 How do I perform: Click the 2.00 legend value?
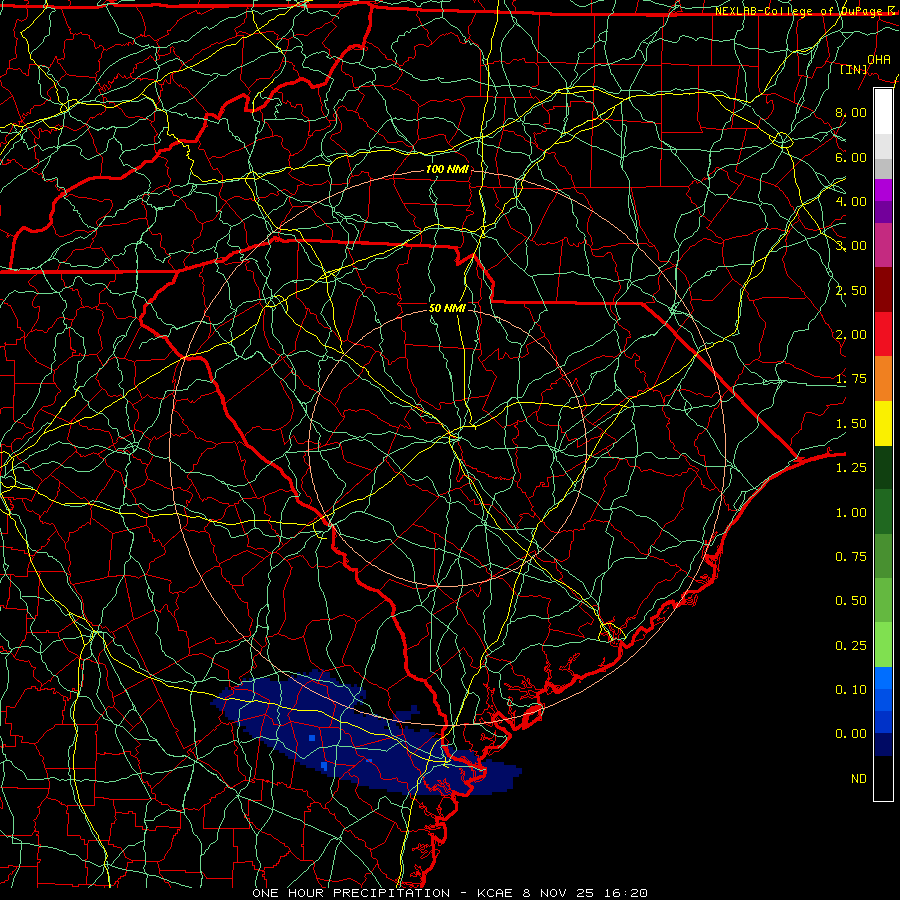[851, 335]
